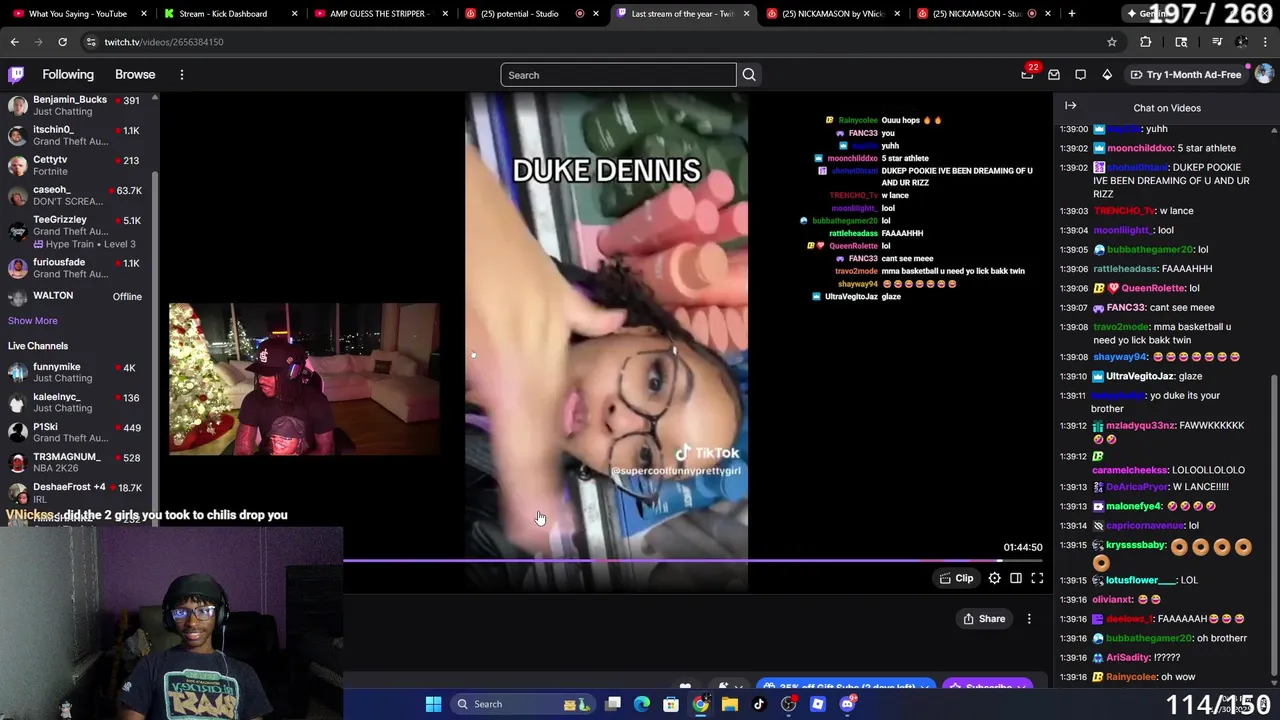Viewport: 1280px width, 720px height.
Task: Switch to NICKAMASON by VNick tab
Action: coord(833,14)
